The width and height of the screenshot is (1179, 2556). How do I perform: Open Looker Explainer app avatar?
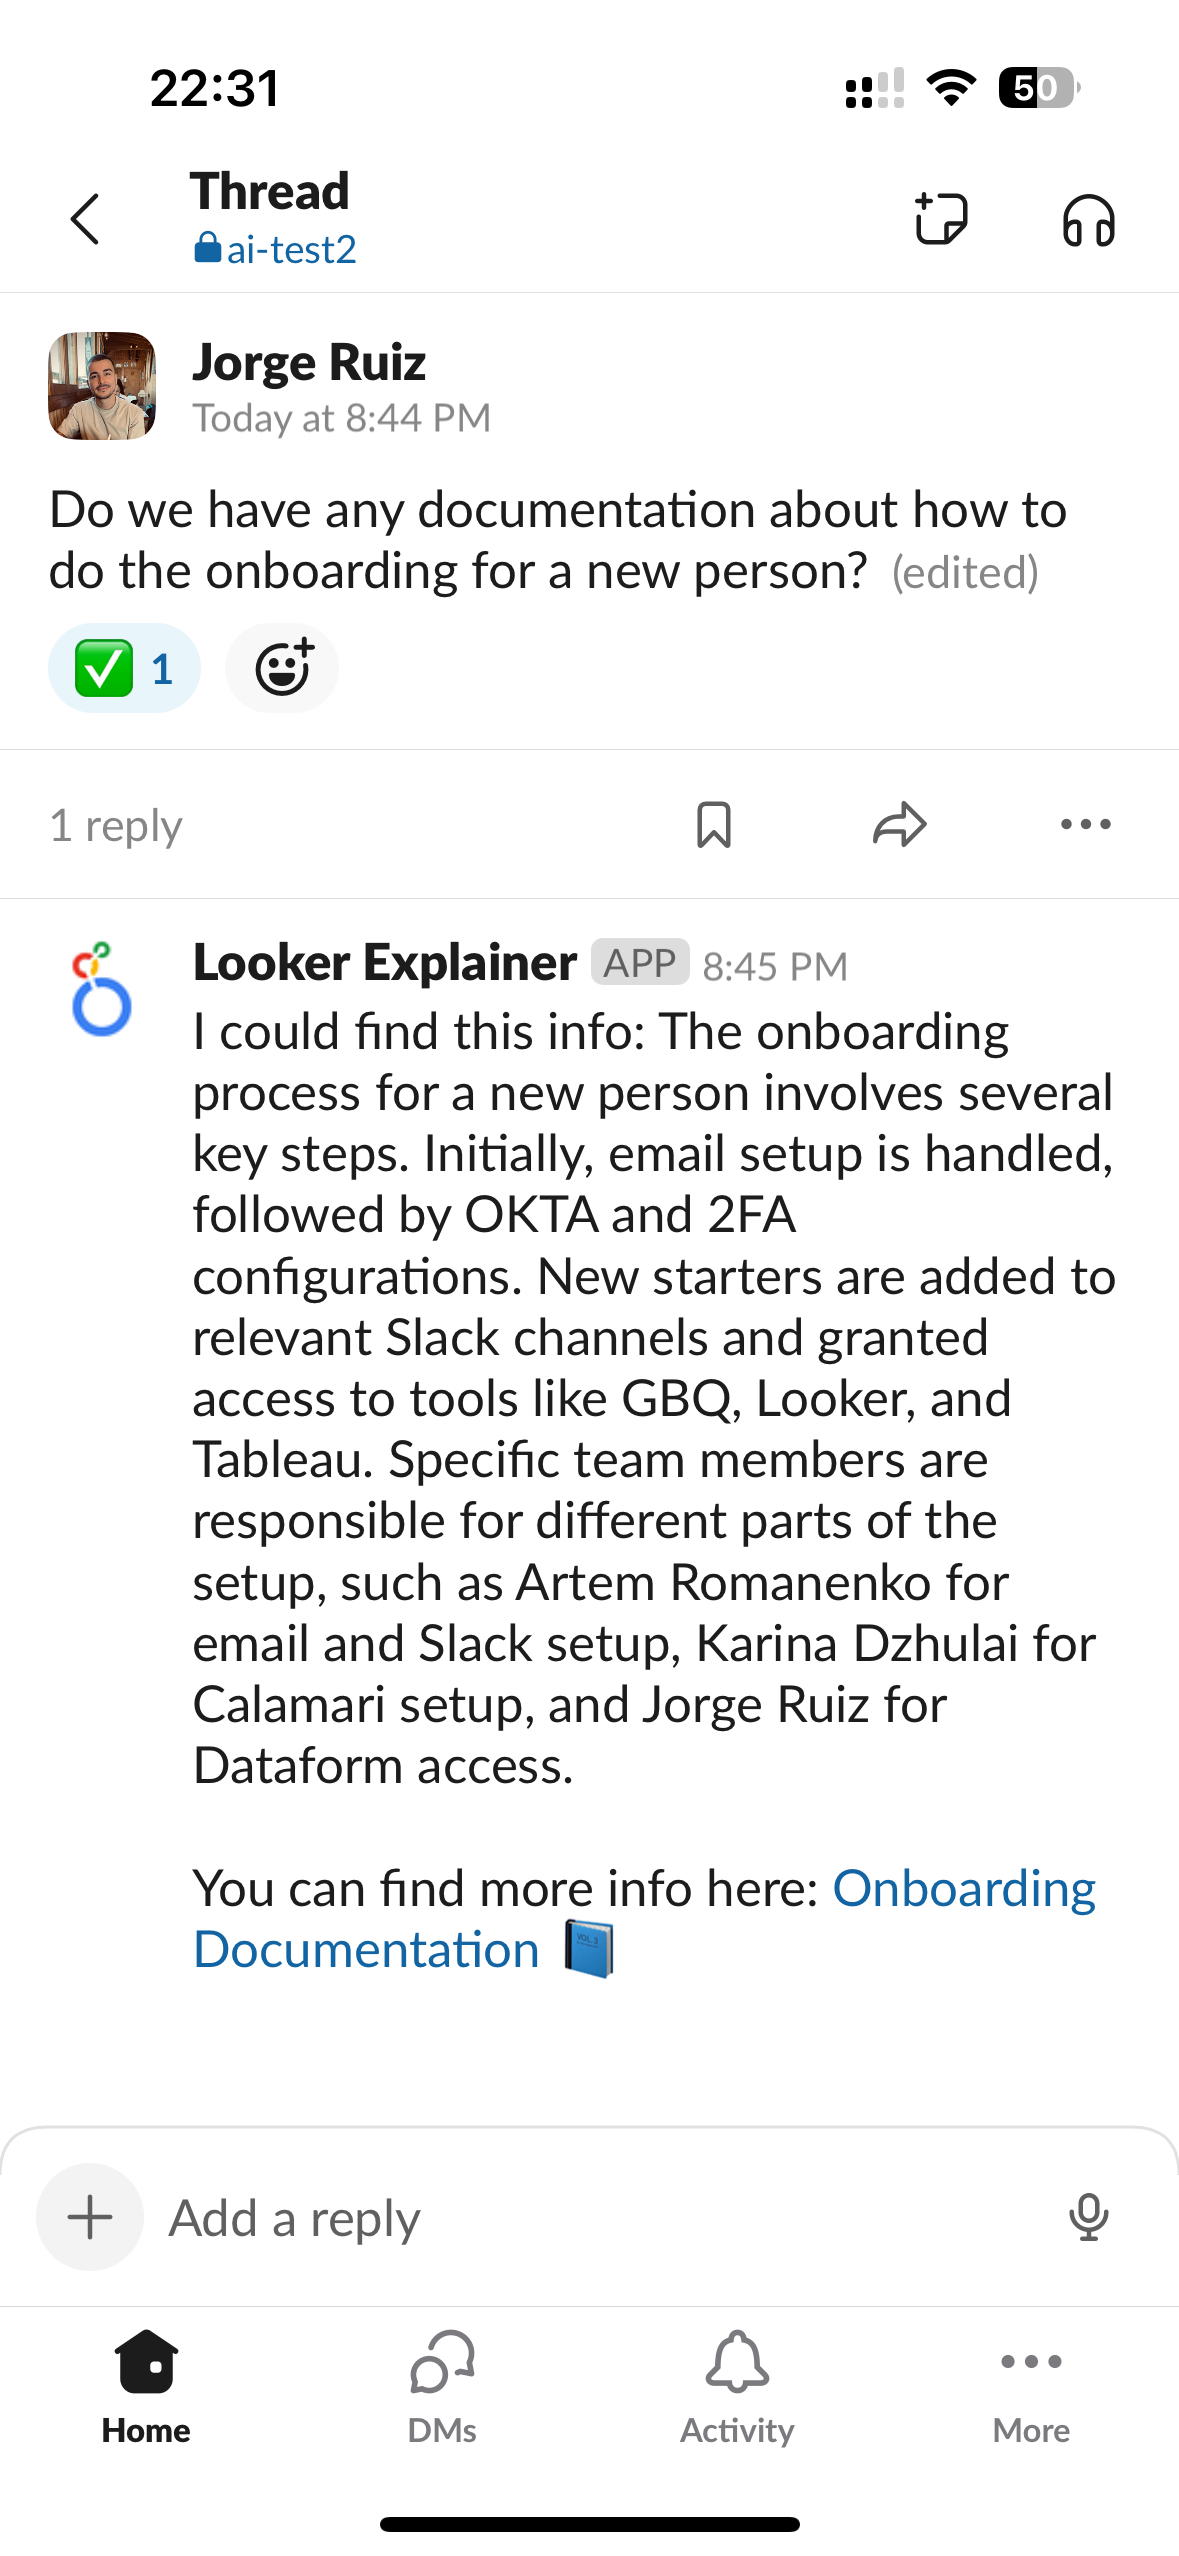pyautogui.click(x=101, y=989)
